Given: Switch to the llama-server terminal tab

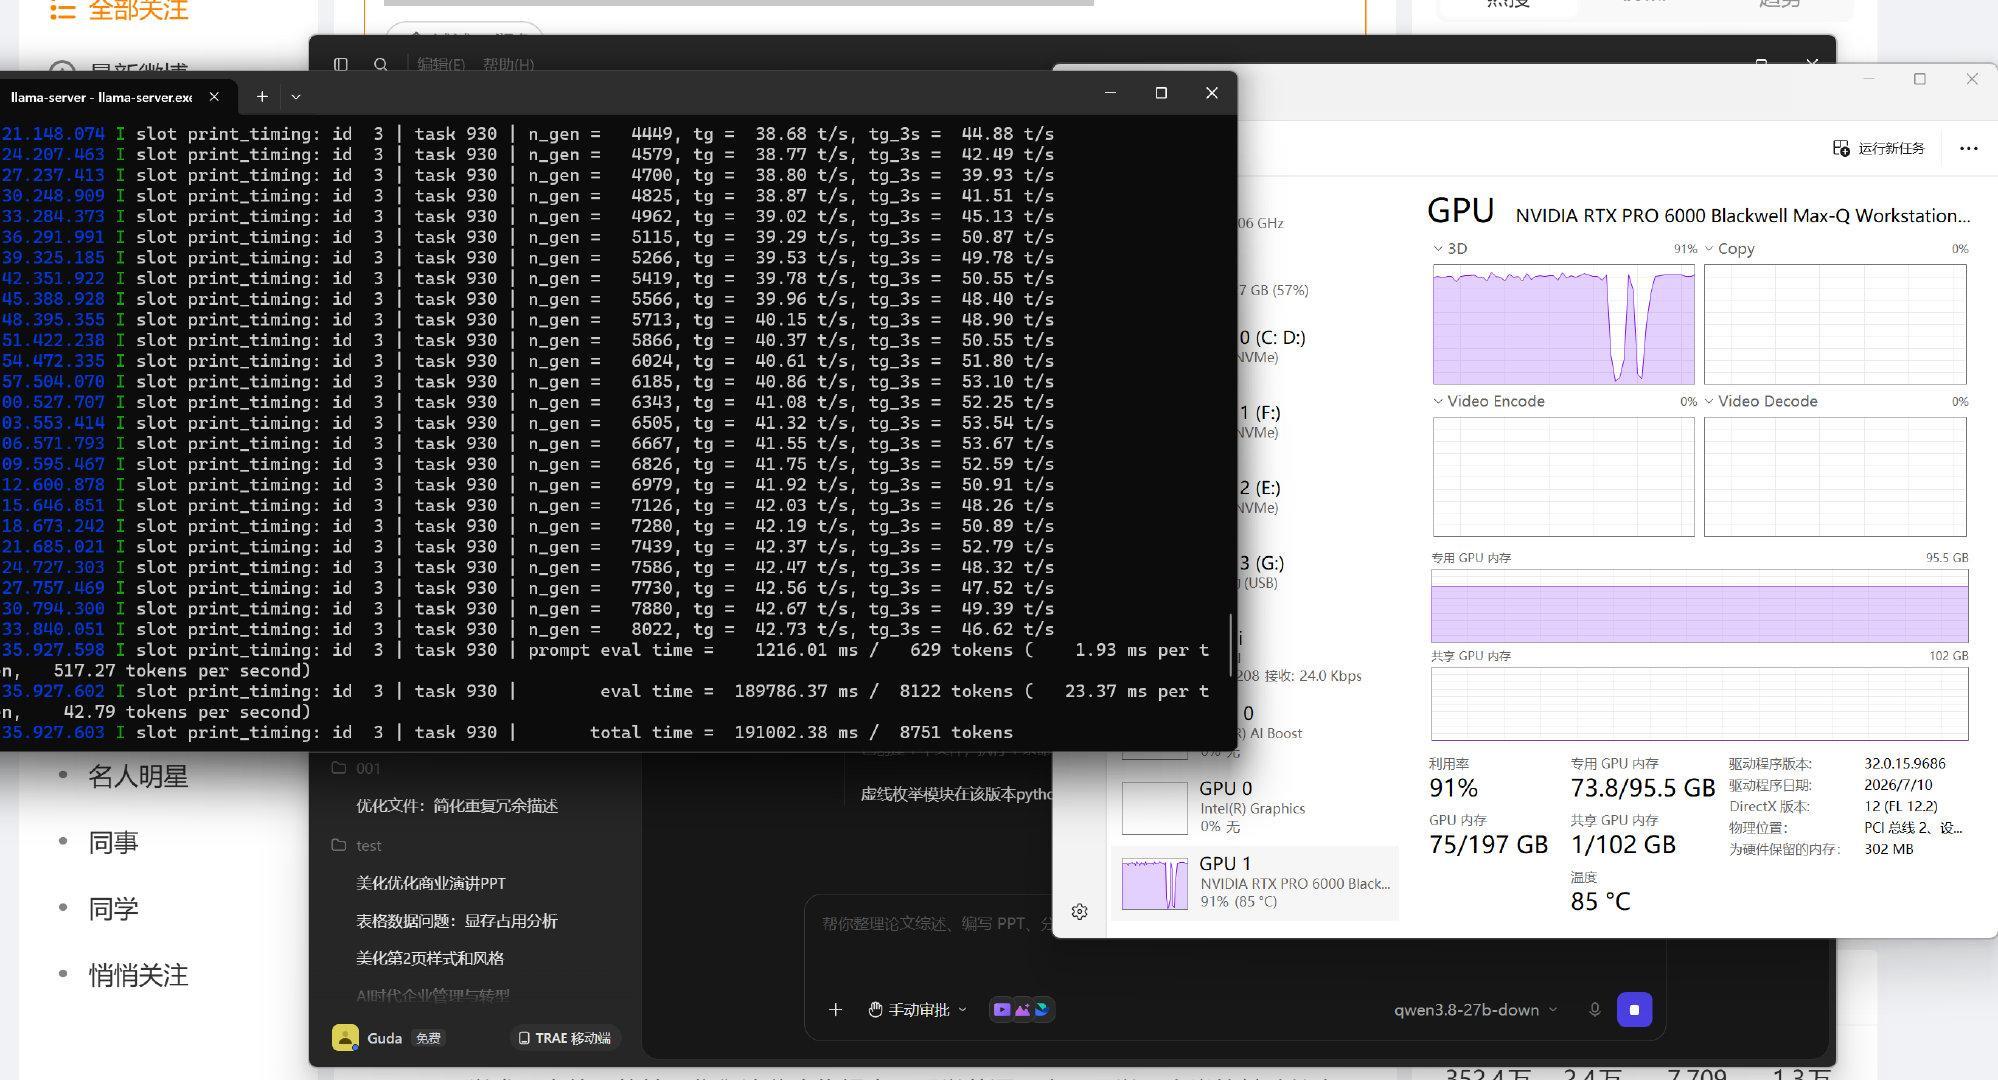Looking at the screenshot, I should (101, 97).
